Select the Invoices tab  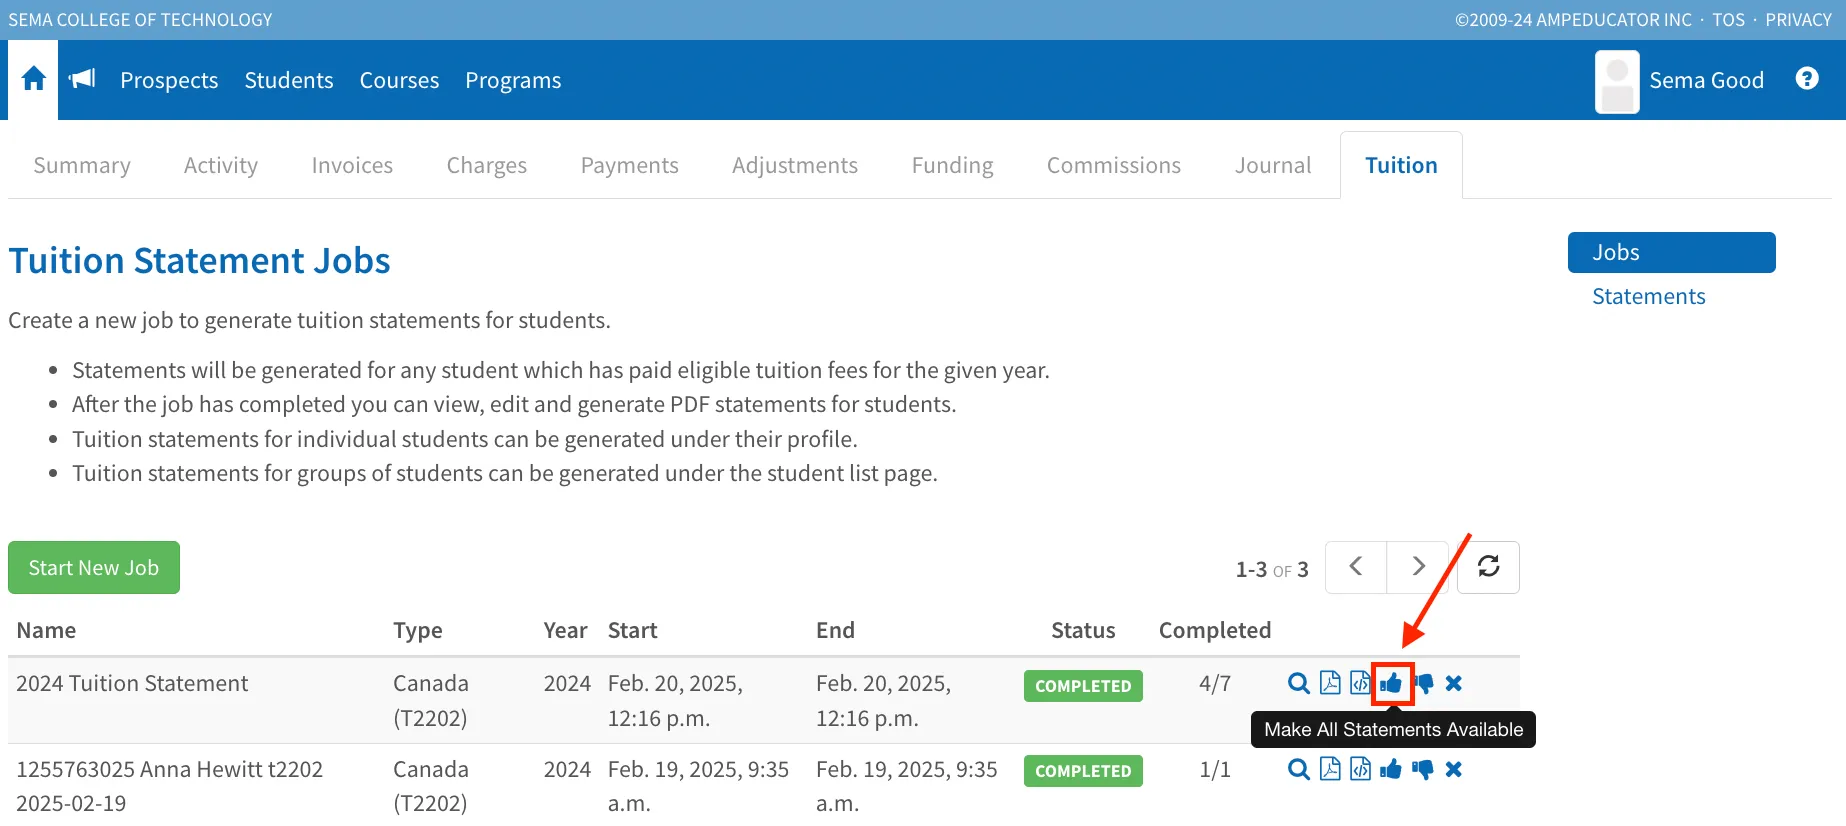point(352,165)
